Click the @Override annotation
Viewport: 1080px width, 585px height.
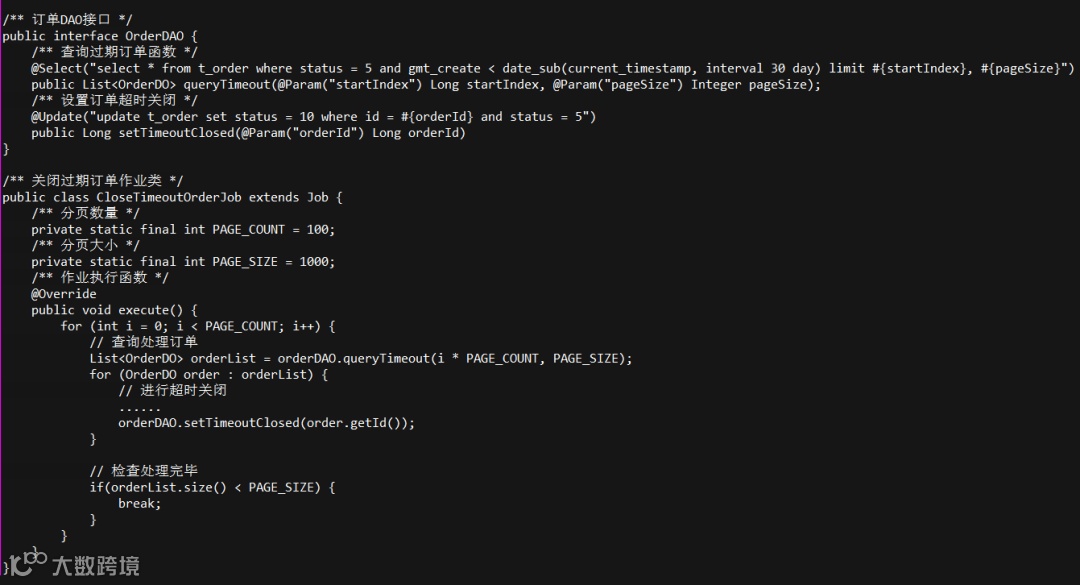click(x=63, y=294)
